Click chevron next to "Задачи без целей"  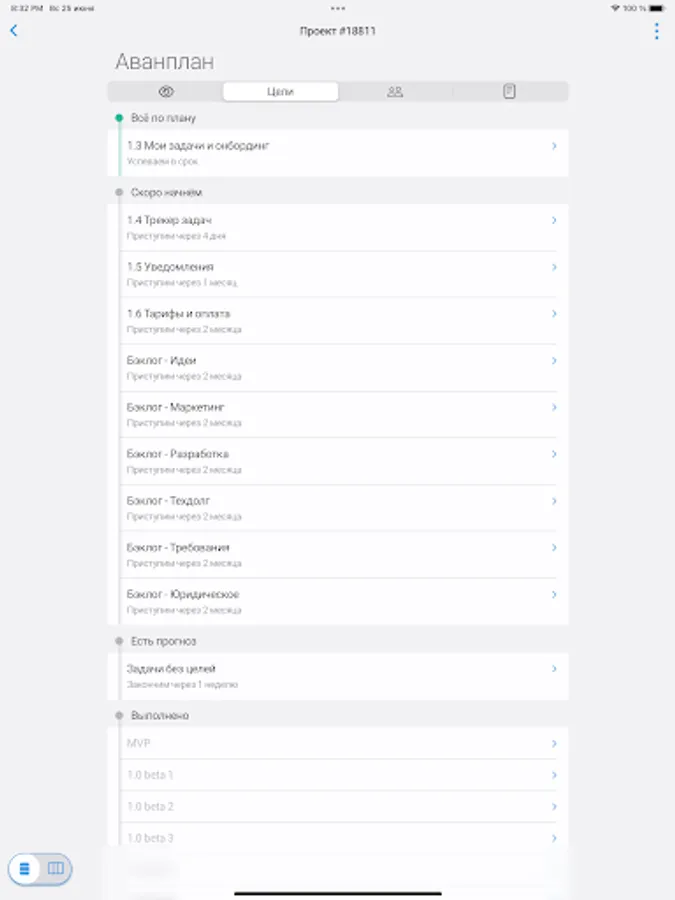(x=554, y=669)
